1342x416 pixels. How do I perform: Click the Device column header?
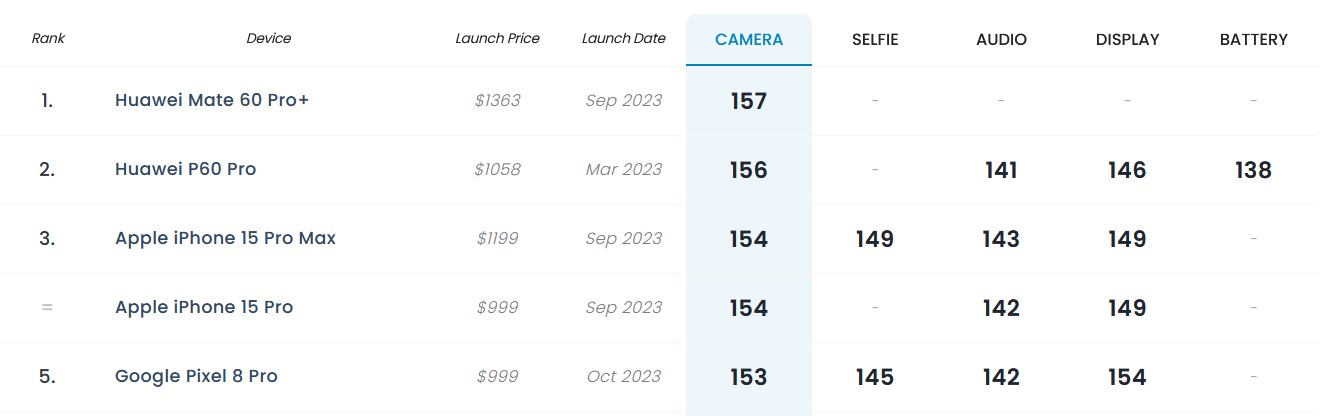pyautogui.click(x=269, y=39)
